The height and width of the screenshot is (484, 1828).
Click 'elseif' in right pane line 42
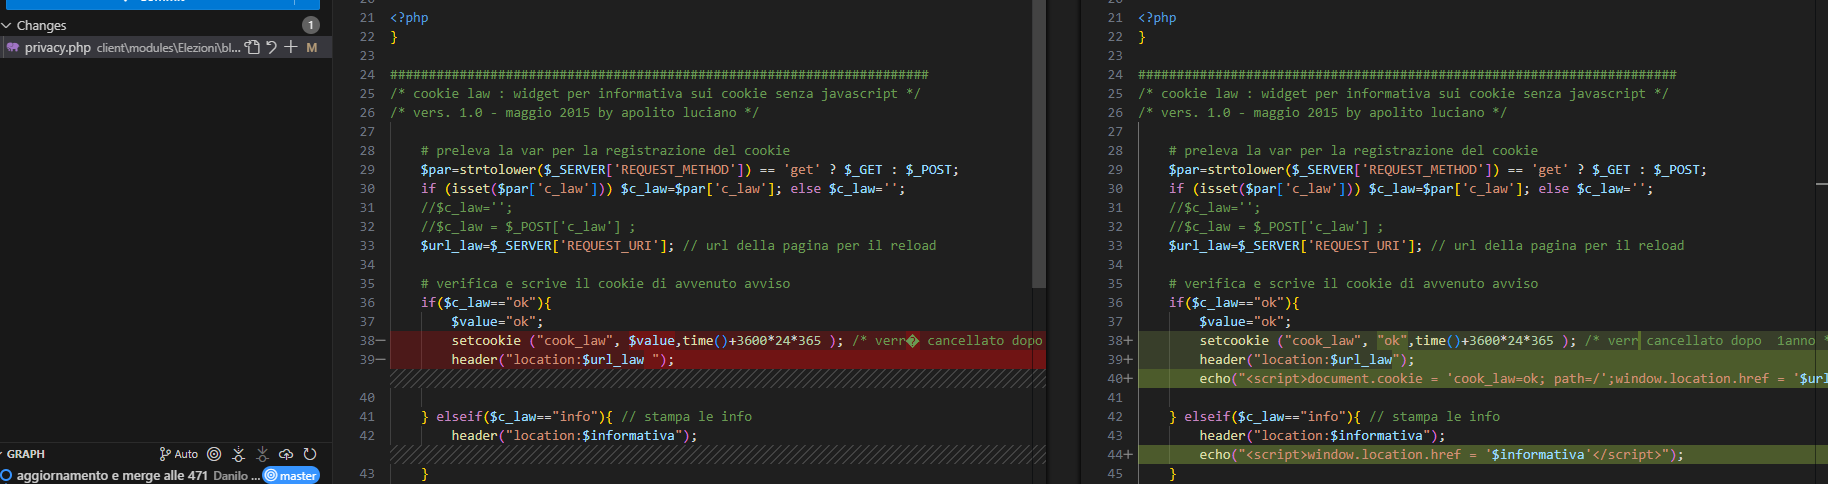click(x=1207, y=416)
